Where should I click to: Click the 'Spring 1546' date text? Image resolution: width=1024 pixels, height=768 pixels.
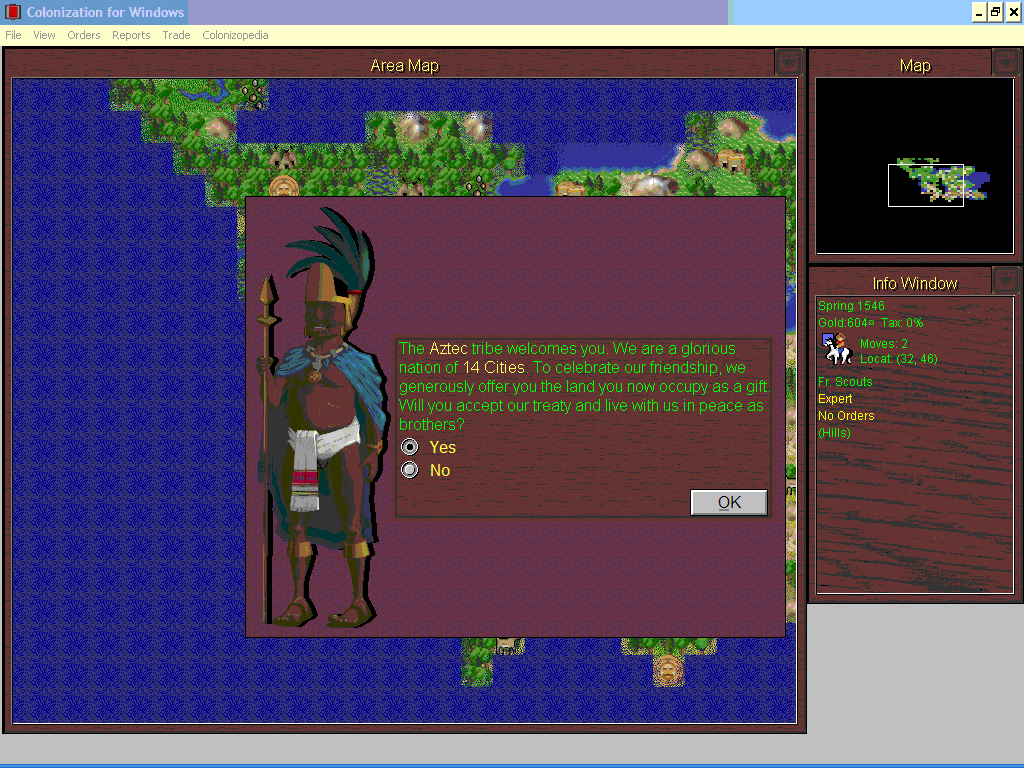851,306
